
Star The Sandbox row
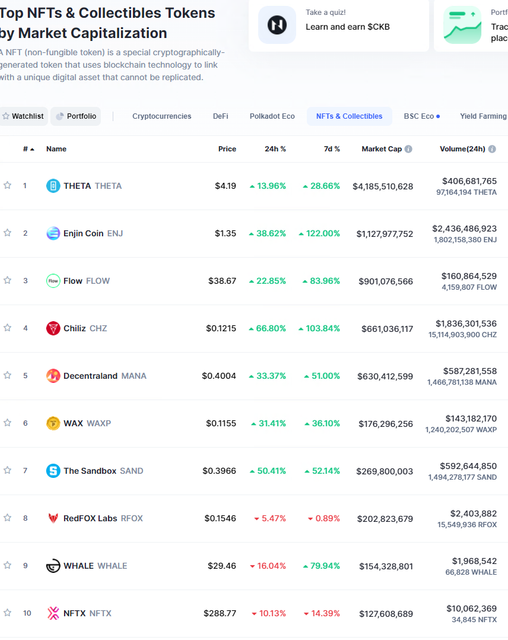point(7,470)
